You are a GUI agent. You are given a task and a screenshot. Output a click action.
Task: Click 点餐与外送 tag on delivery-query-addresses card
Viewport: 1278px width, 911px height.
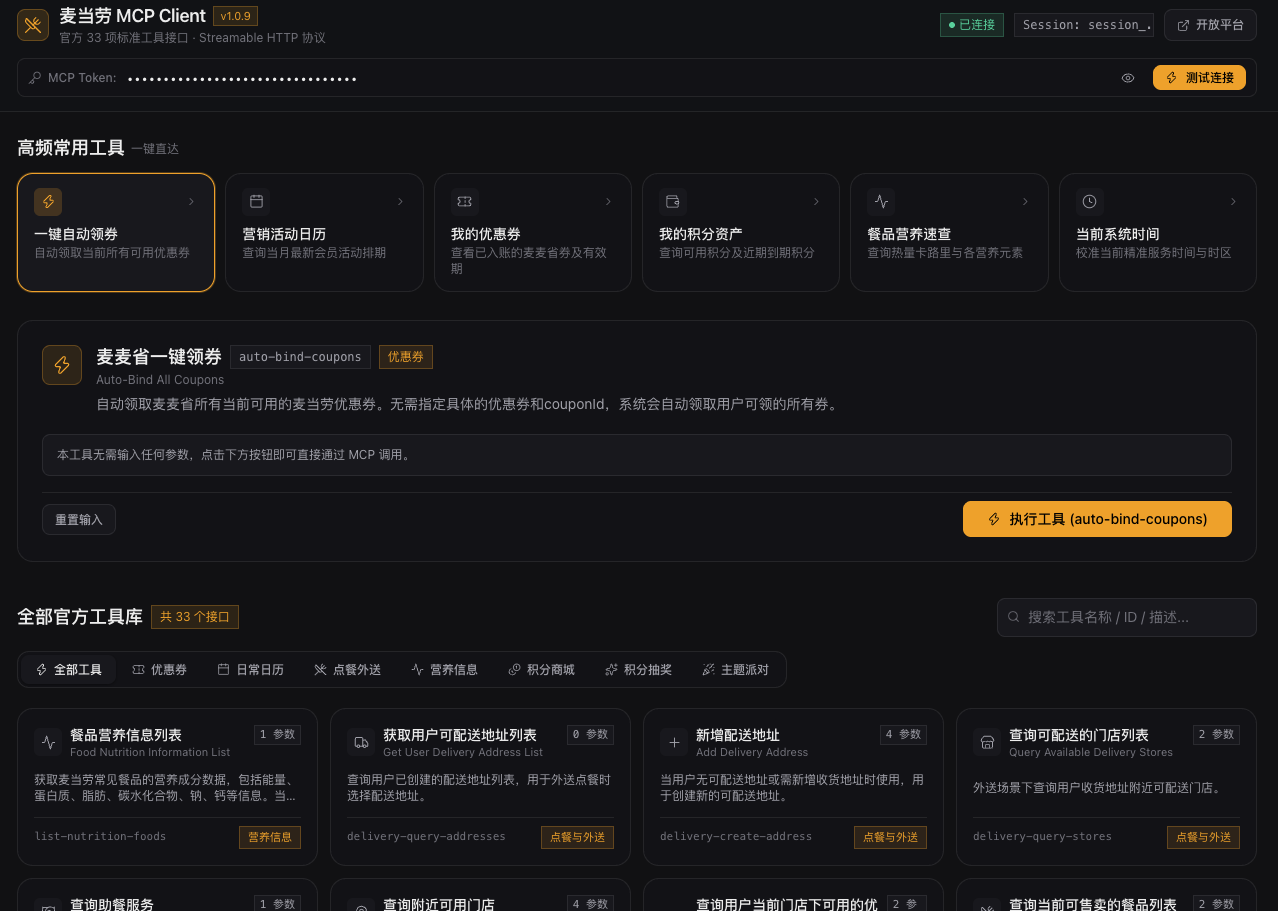[577, 837]
